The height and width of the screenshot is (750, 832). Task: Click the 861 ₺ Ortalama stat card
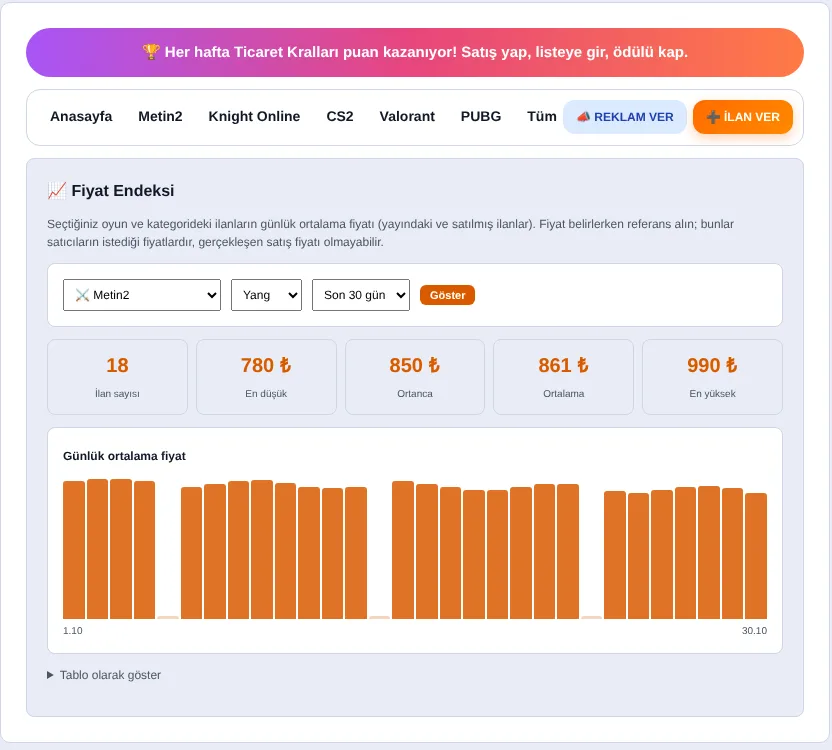point(564,377)
